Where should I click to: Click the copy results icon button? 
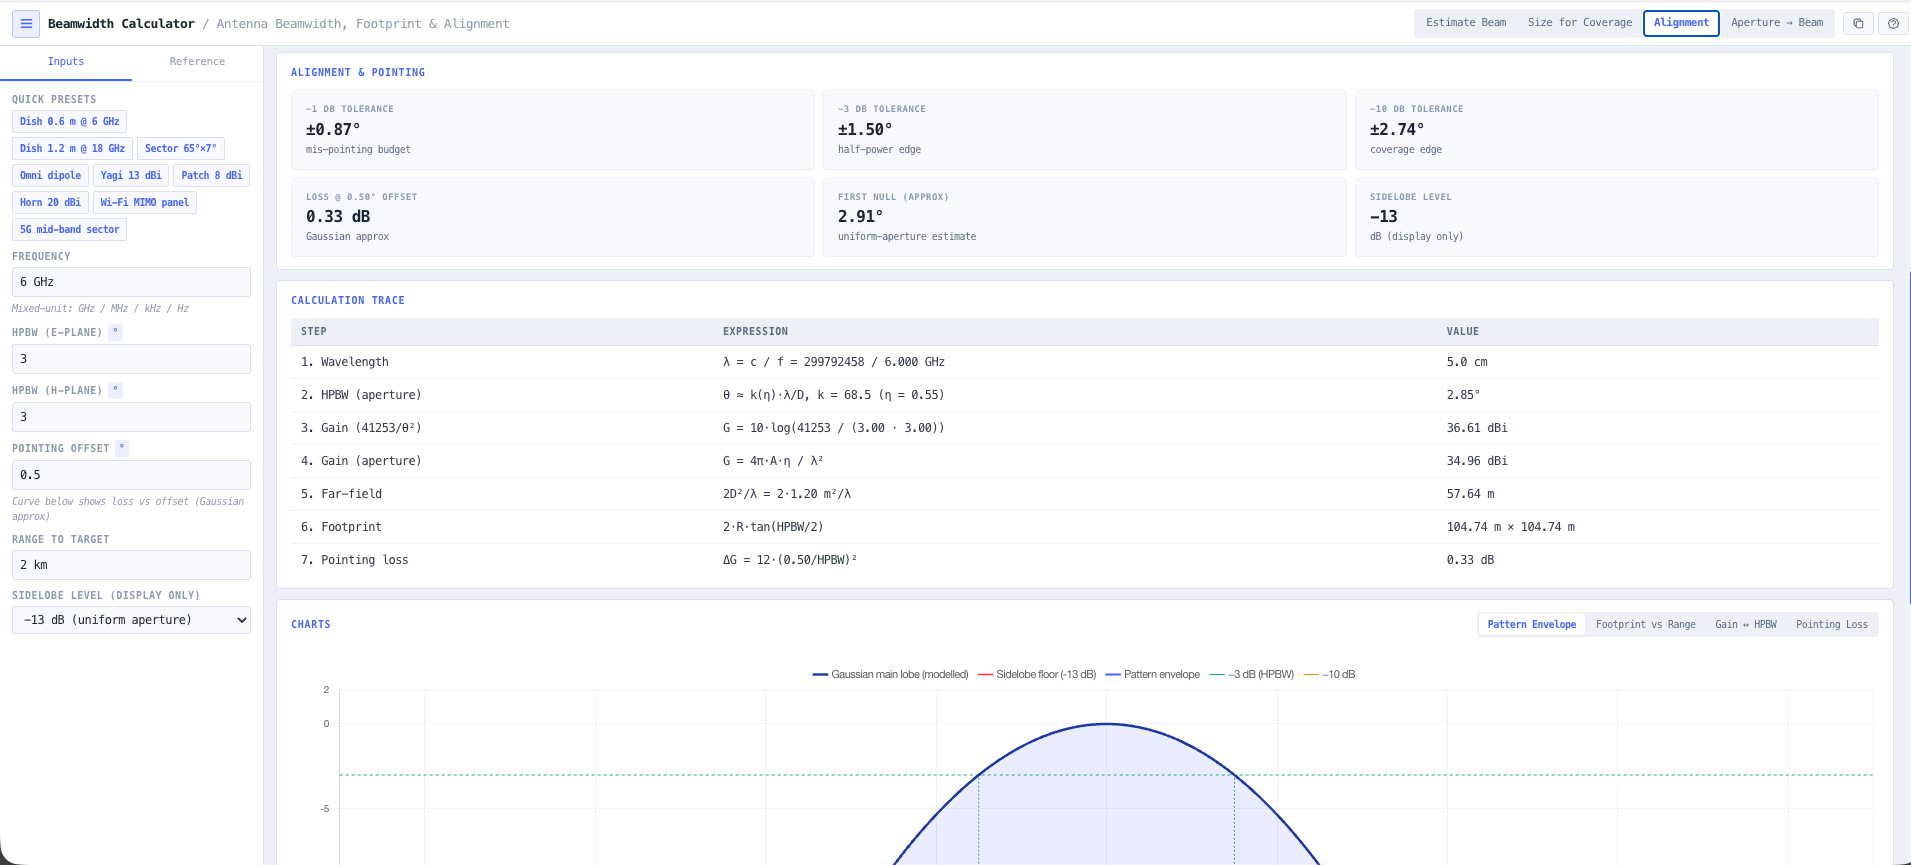(1858, 23)
